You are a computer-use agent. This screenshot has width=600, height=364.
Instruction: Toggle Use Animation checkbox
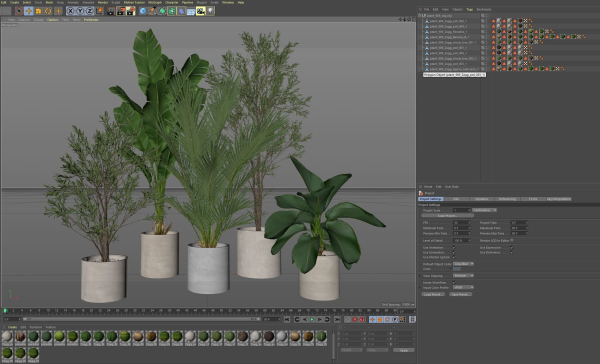(x=454, y=248)
